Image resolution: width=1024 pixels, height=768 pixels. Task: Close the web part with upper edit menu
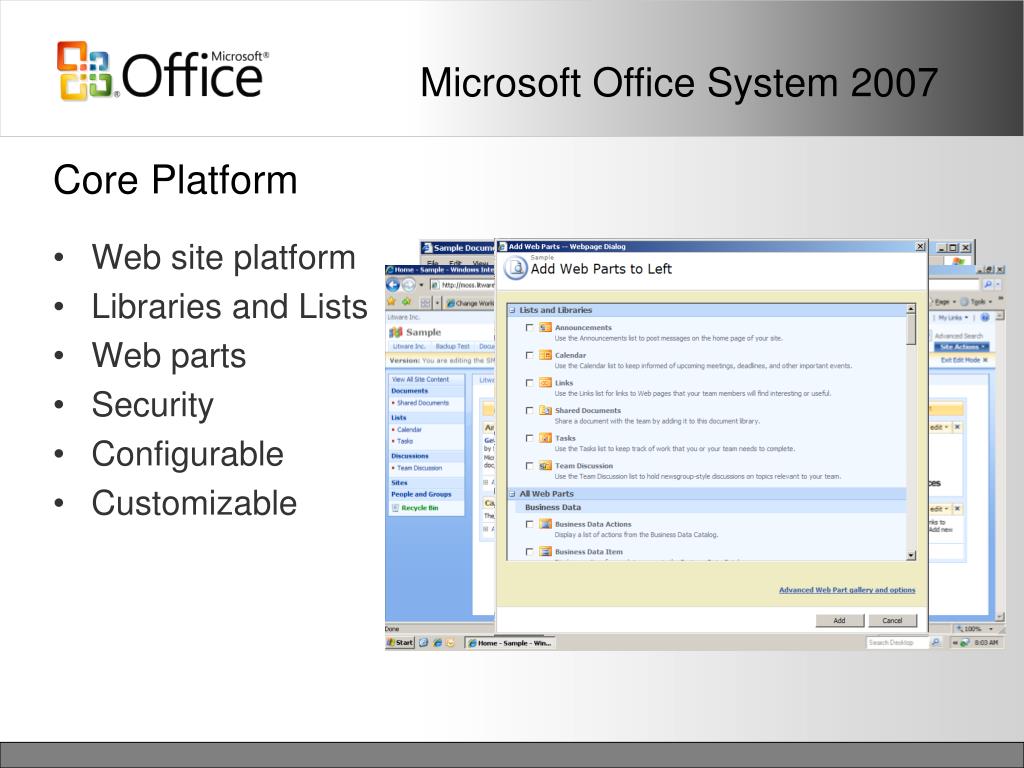[x=957, y=427]
